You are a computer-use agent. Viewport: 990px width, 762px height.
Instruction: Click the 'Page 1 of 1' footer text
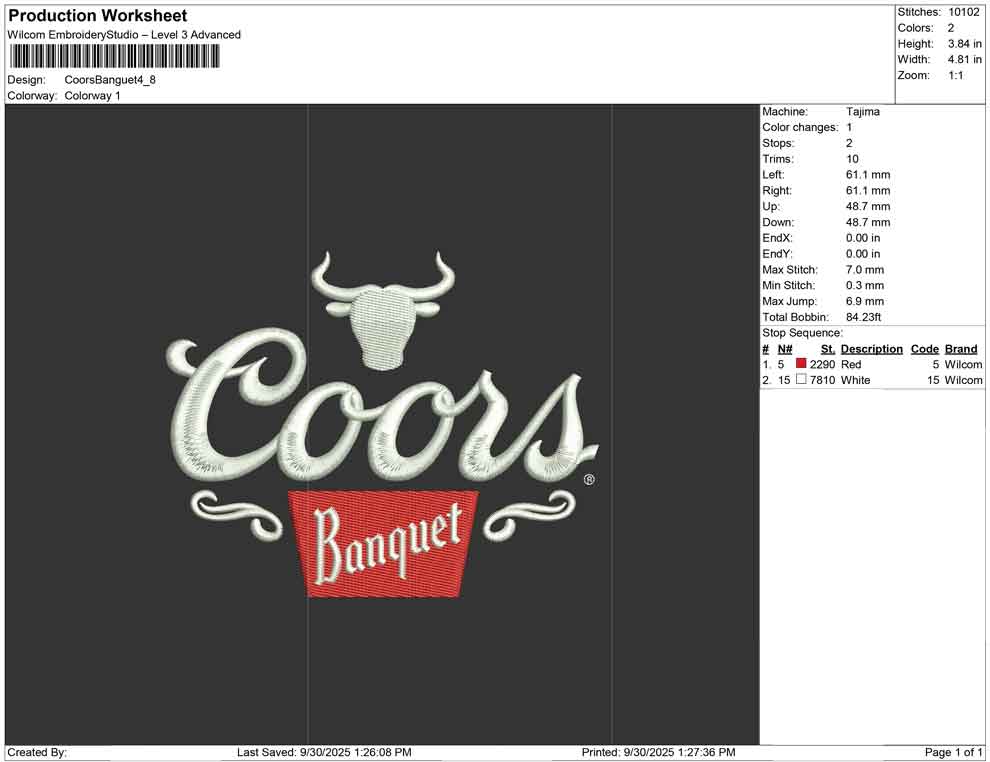(x=953, y=752)
